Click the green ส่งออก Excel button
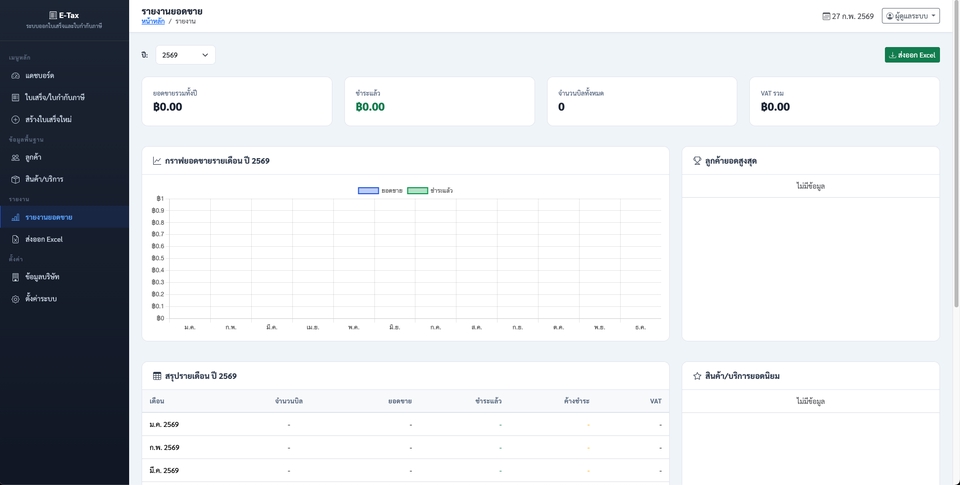 pos(911,55)
